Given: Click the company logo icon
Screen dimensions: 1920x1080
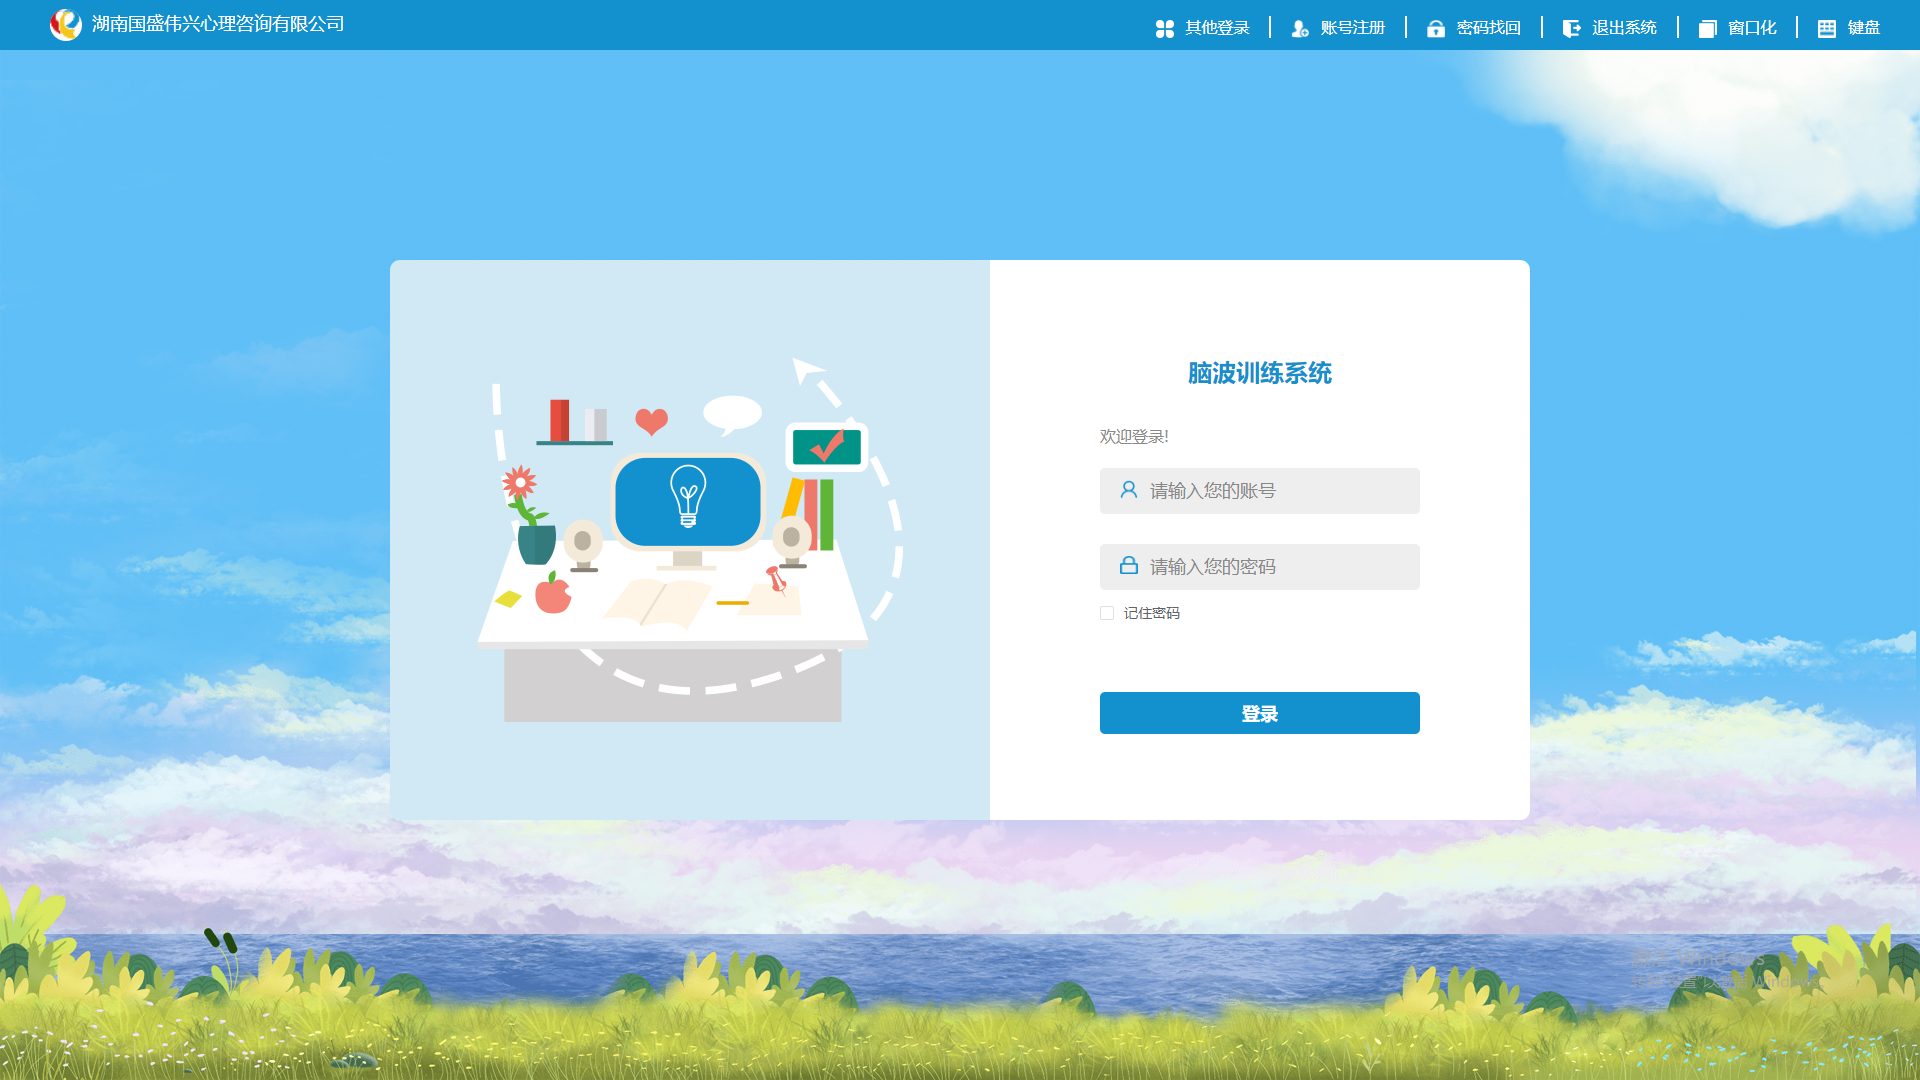Looking at the screenshot, I should (x=66, y=24).
